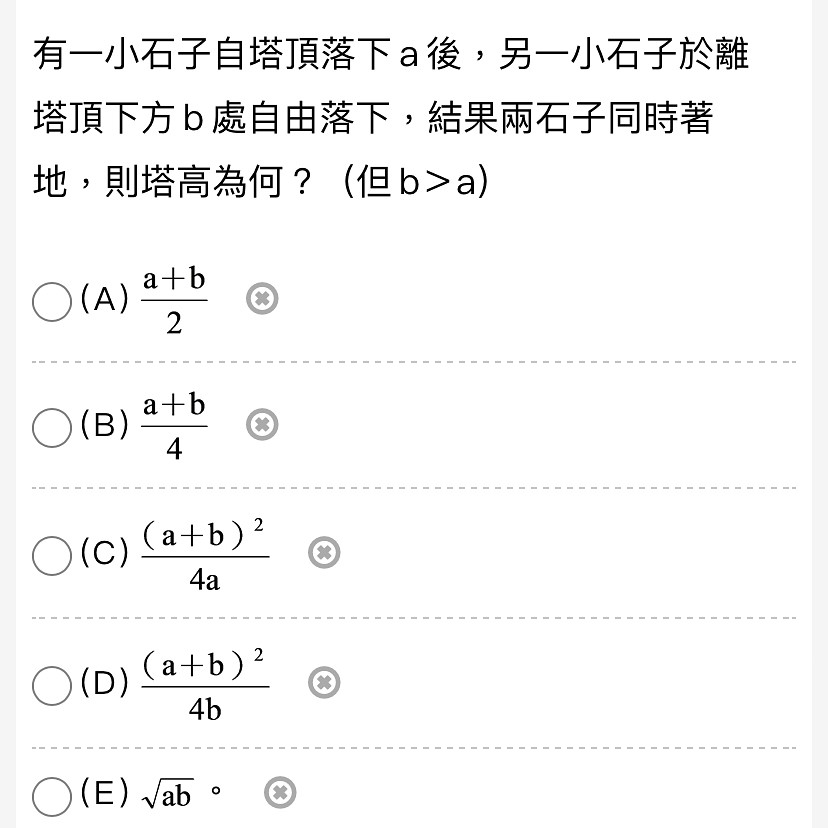Viewport: 828px width, 828px height.
Task: Click the (a+b)/4 fraction formula
Action: point(174,427)
